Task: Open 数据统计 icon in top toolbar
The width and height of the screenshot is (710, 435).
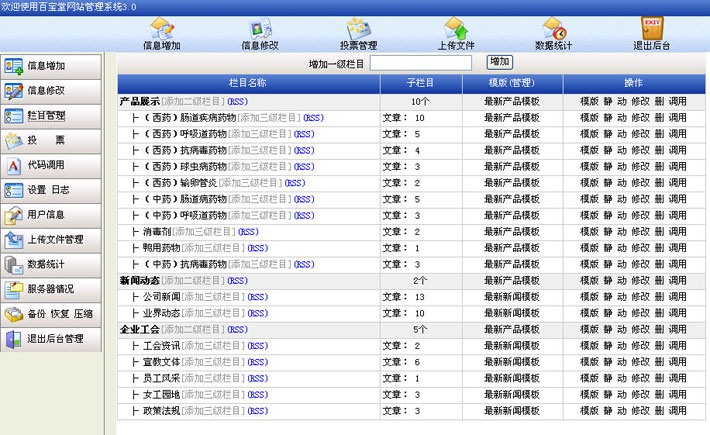Action: tap(554, 29)
